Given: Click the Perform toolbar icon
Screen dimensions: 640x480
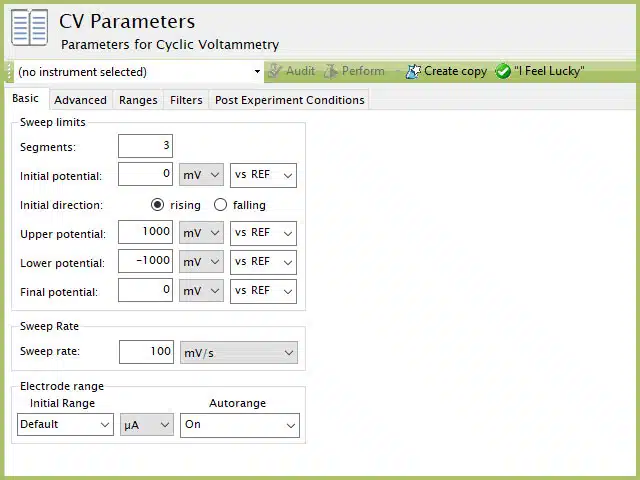Looking at the screenshot, I should tap(331, 71).
